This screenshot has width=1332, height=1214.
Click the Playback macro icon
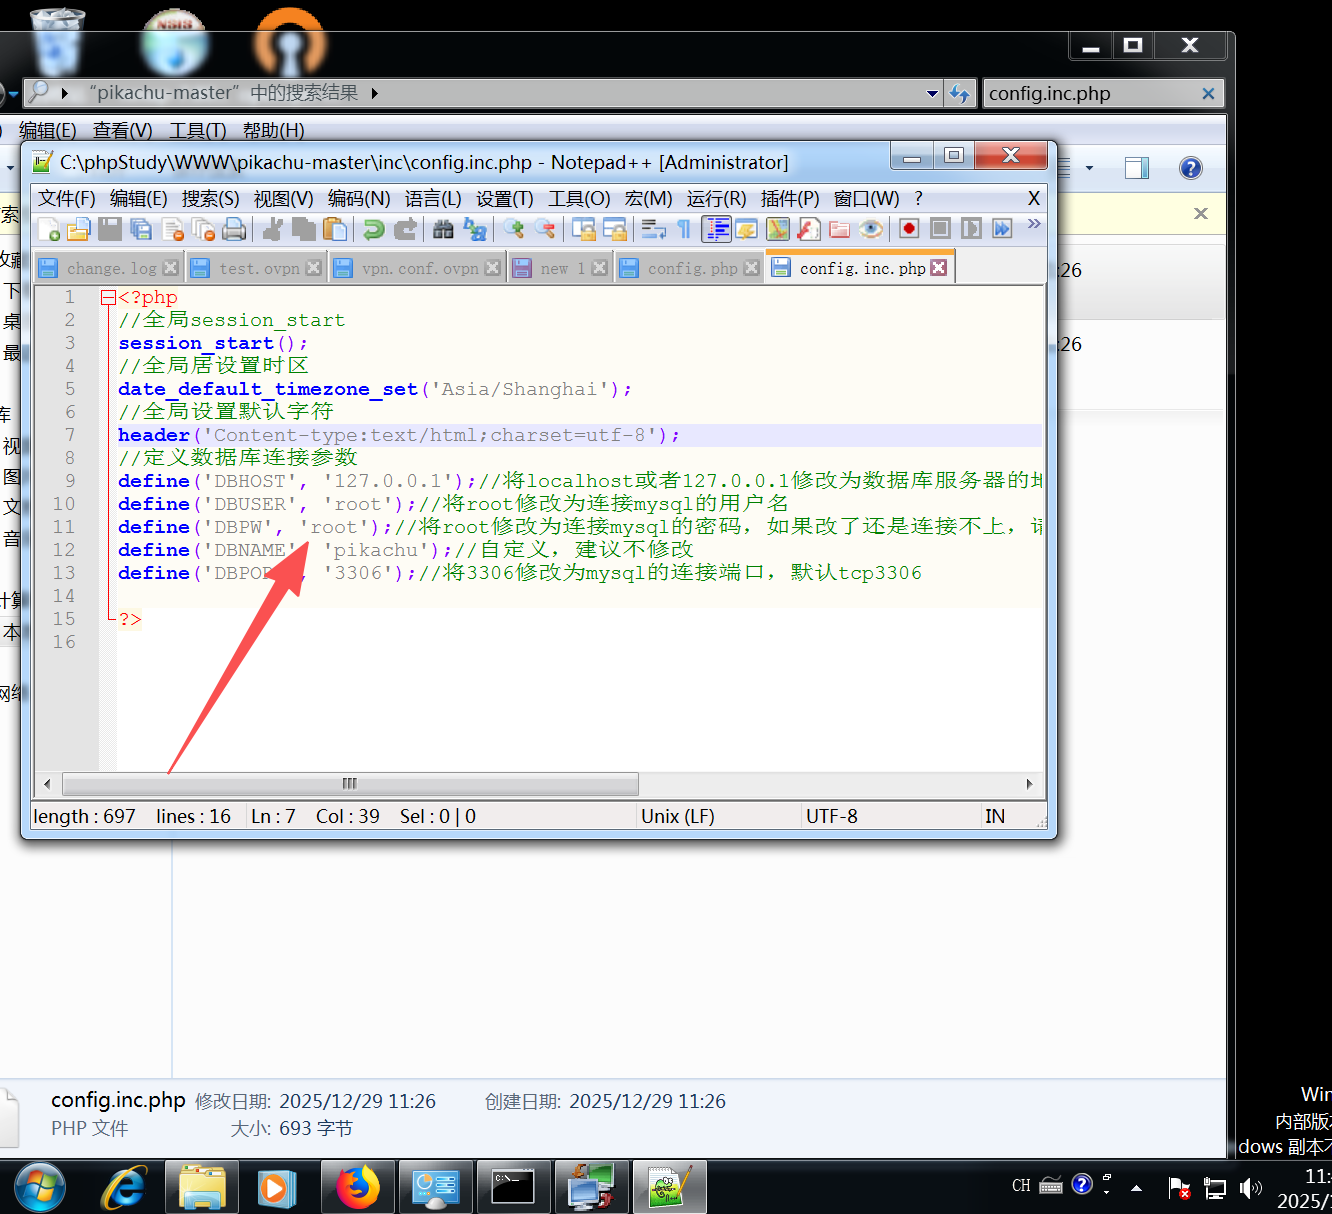pyautogui.click(x=971, y=229)
